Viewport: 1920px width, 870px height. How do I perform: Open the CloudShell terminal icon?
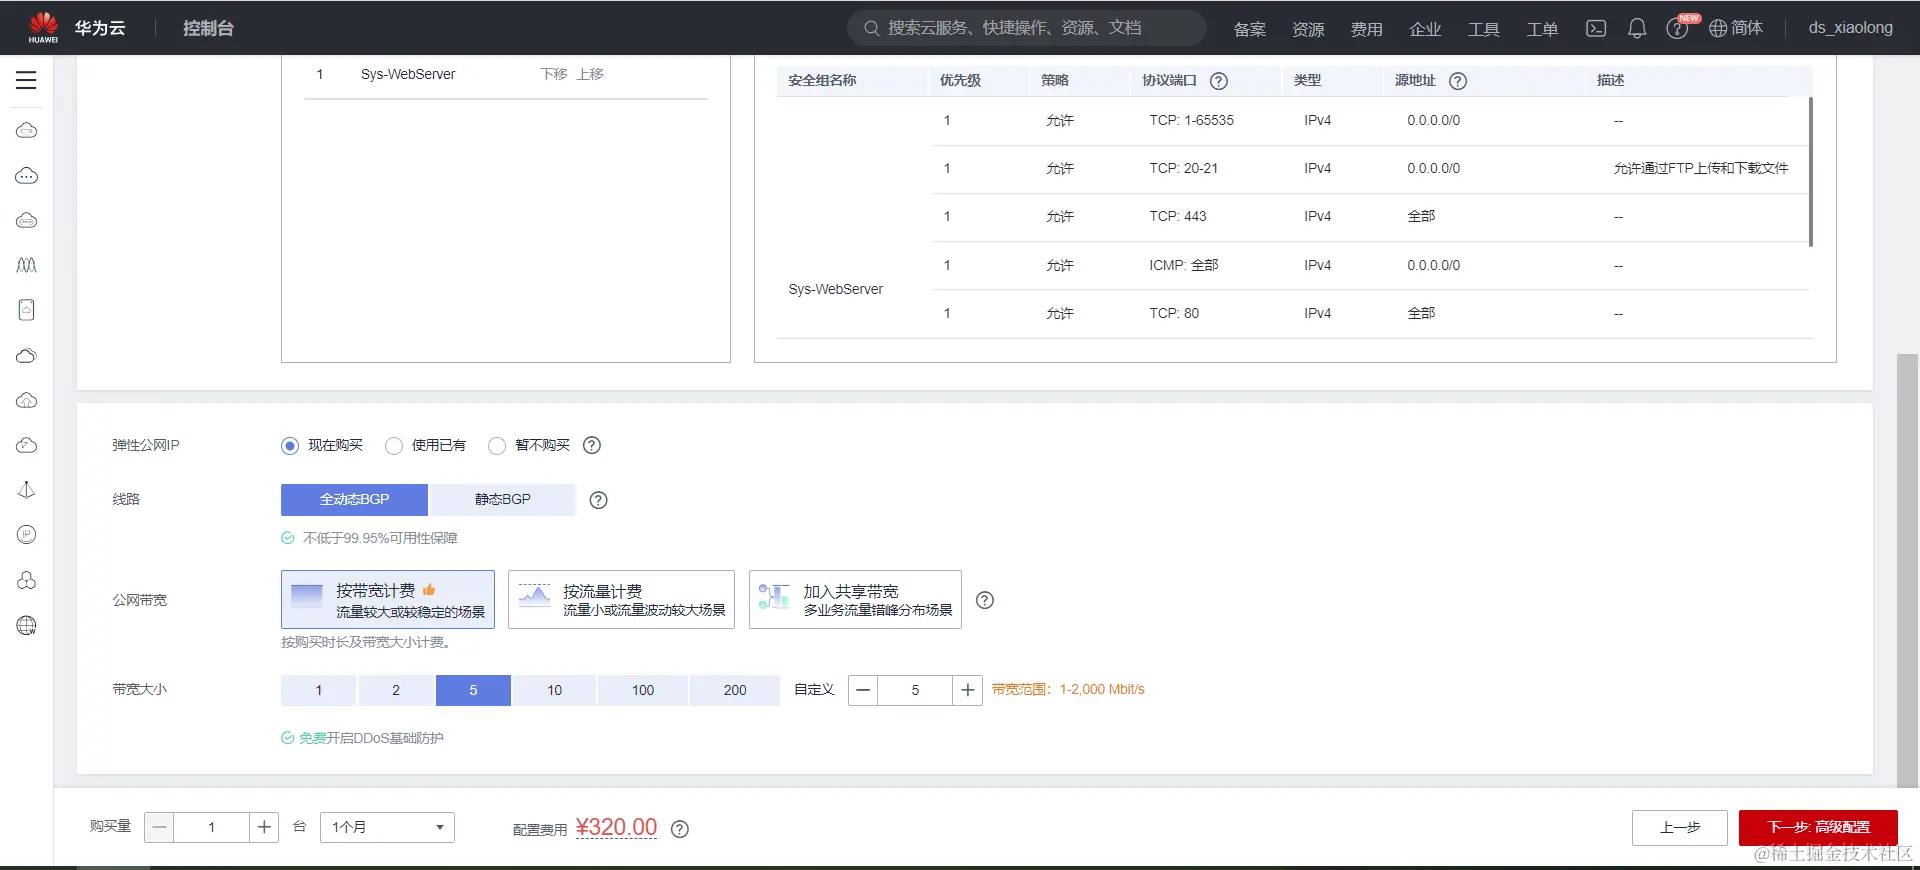click(1596, 28)
